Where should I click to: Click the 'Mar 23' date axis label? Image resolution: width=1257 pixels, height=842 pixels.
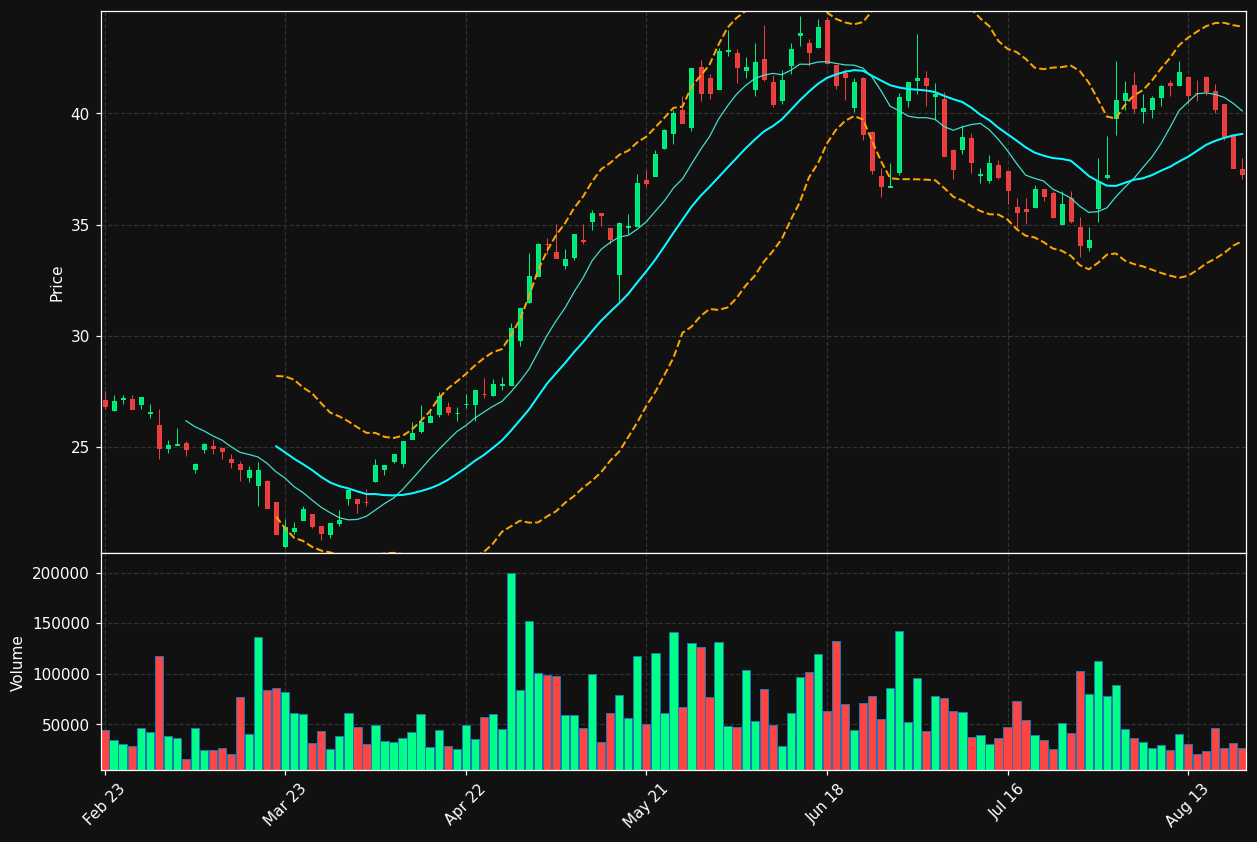tap(283, 804)
